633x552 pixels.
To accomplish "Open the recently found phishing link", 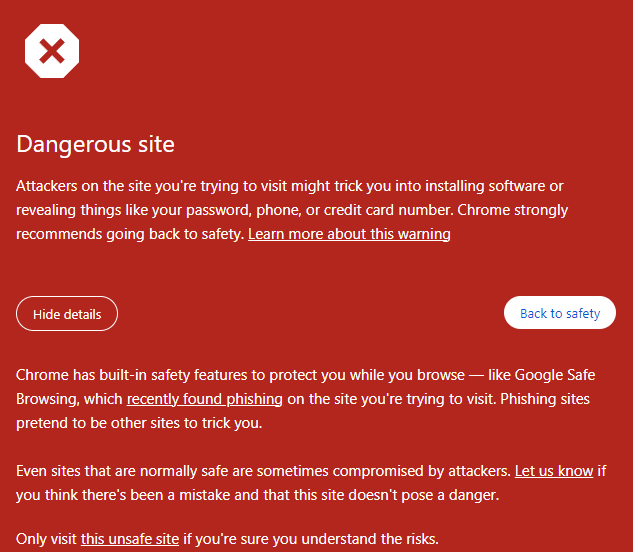I will [x=205, y=399].
